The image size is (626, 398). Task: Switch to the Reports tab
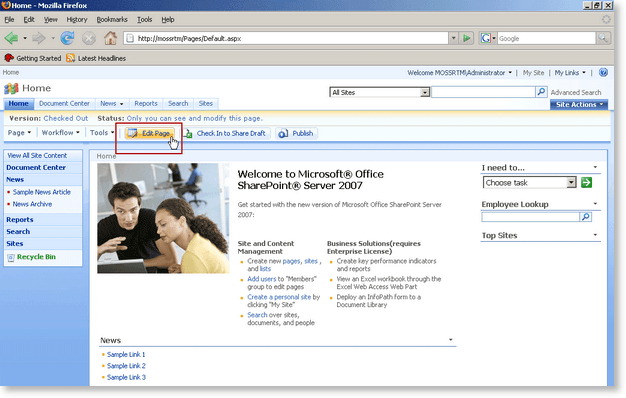tap(146, 104)
